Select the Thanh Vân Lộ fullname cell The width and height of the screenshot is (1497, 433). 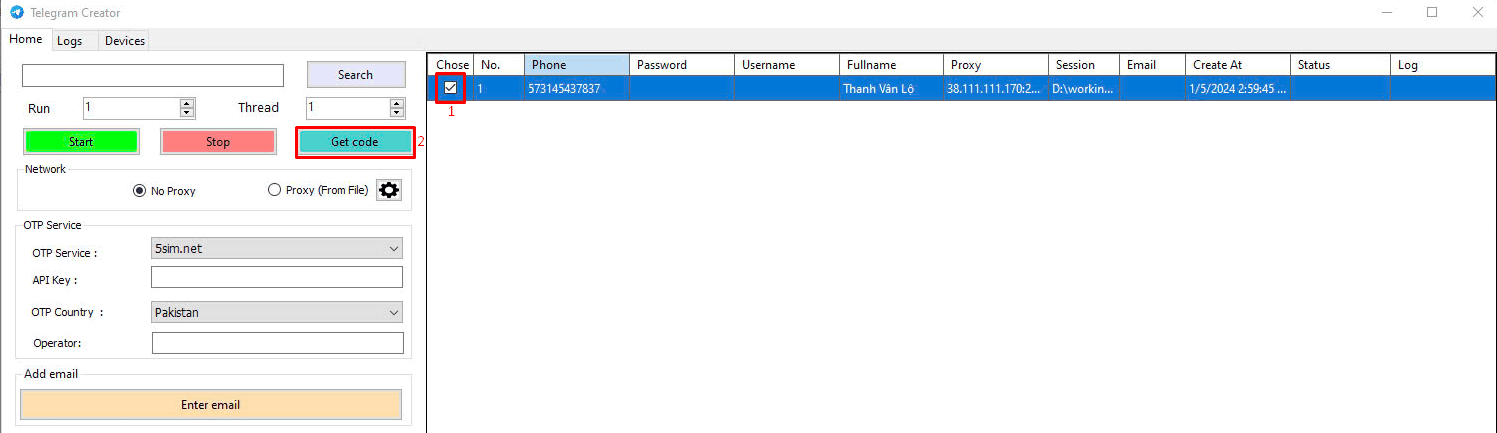(892, 88)
